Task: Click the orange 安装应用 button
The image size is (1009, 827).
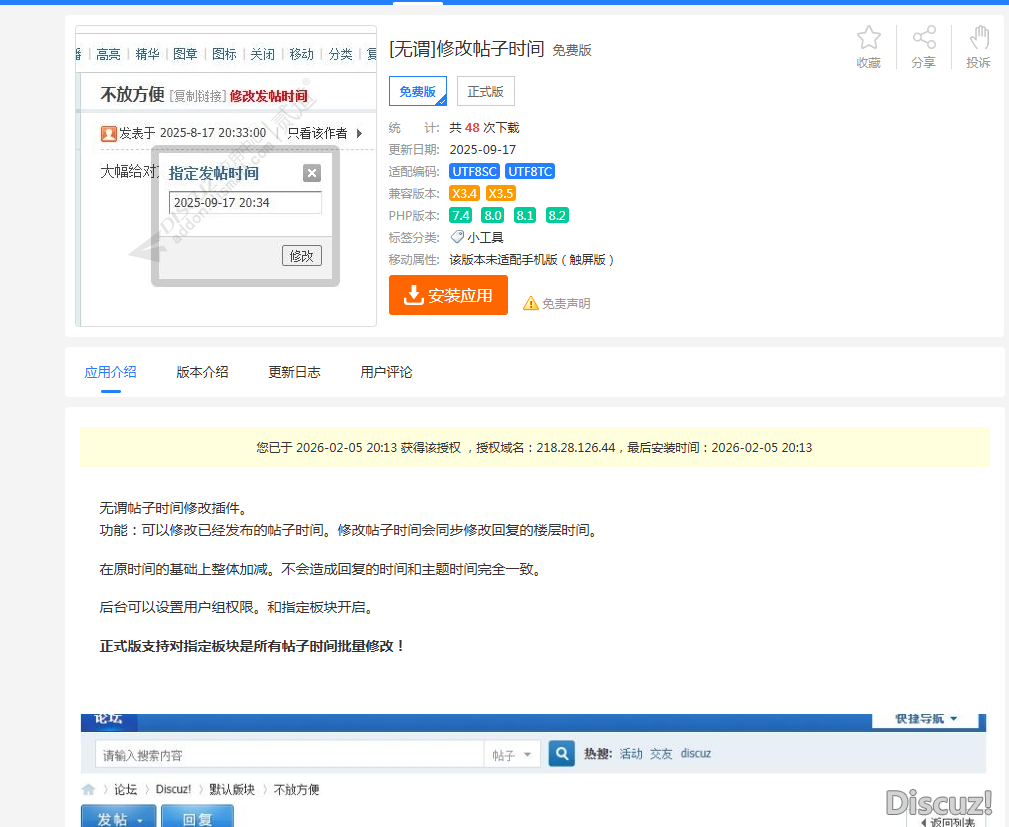Action: coord(448,295)
